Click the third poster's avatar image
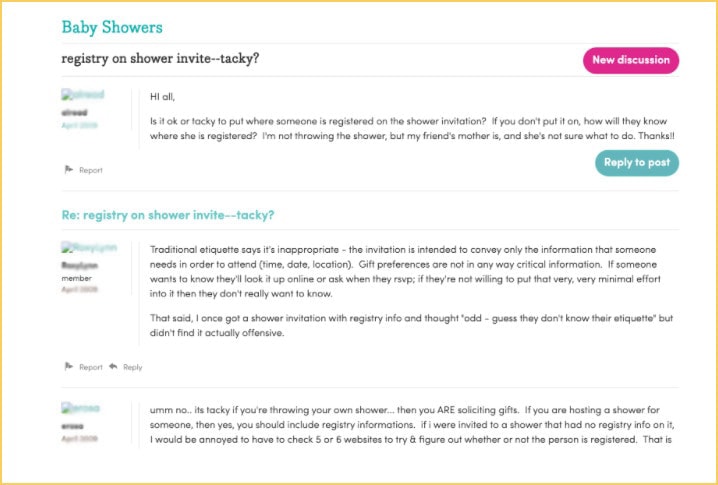The height and width of the screenshot is (485, 718). click(x=81, y=408)
